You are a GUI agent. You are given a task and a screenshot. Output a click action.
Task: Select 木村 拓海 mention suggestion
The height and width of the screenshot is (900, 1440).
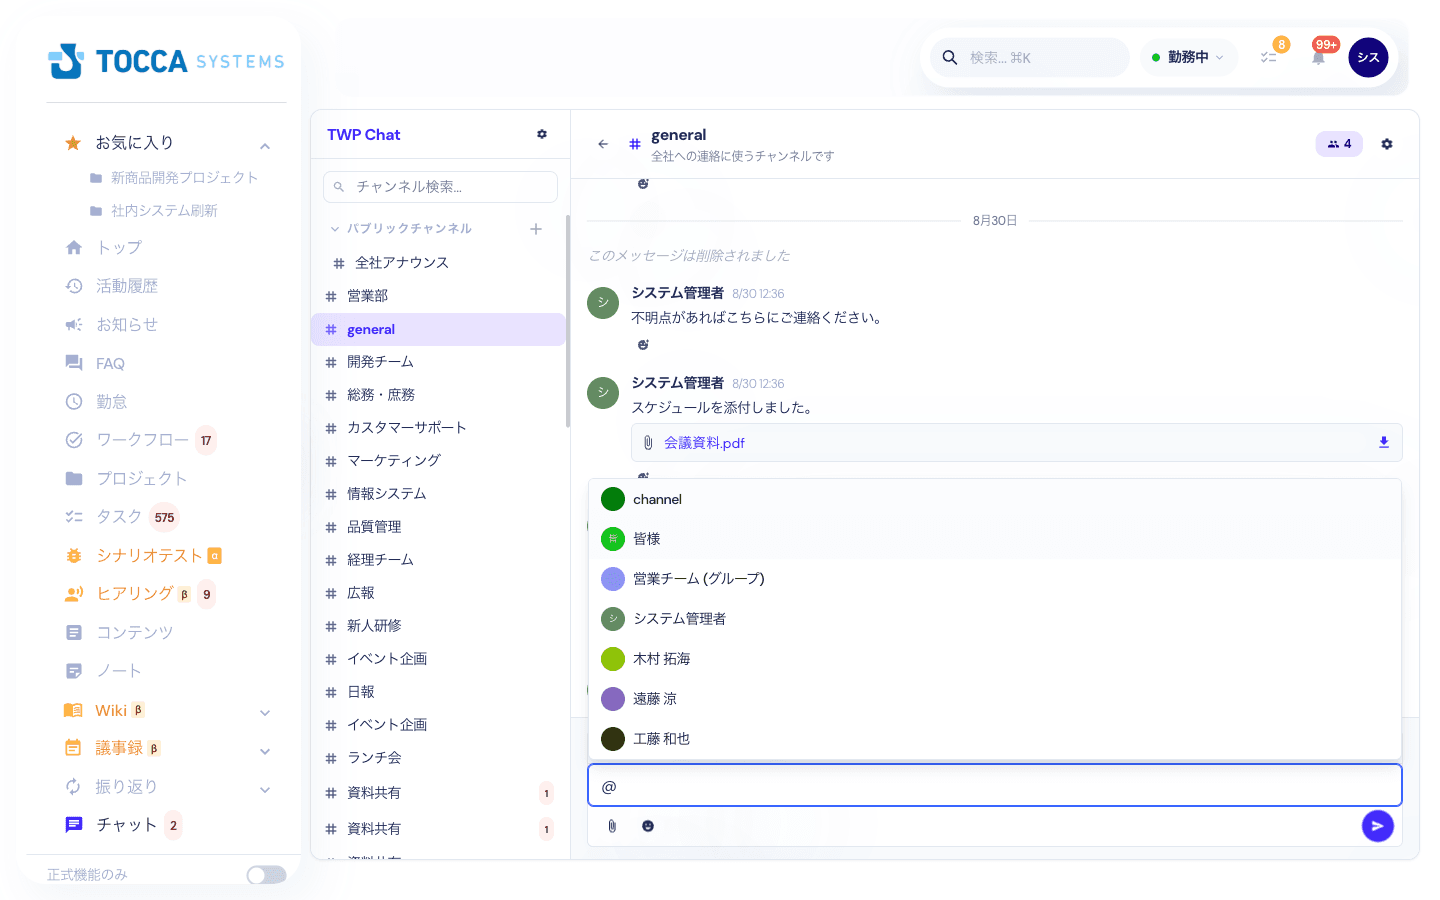pyautogui.click(x=995, y=659)
